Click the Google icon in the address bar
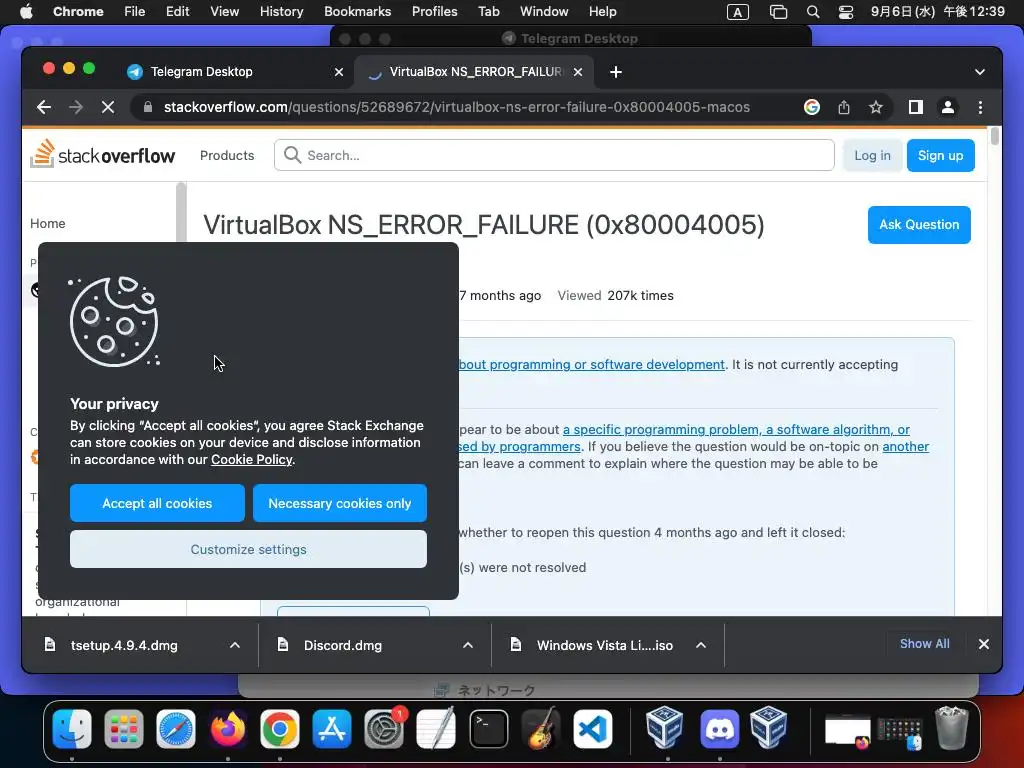The image size is (1024, 768). [x=812, y=107]
